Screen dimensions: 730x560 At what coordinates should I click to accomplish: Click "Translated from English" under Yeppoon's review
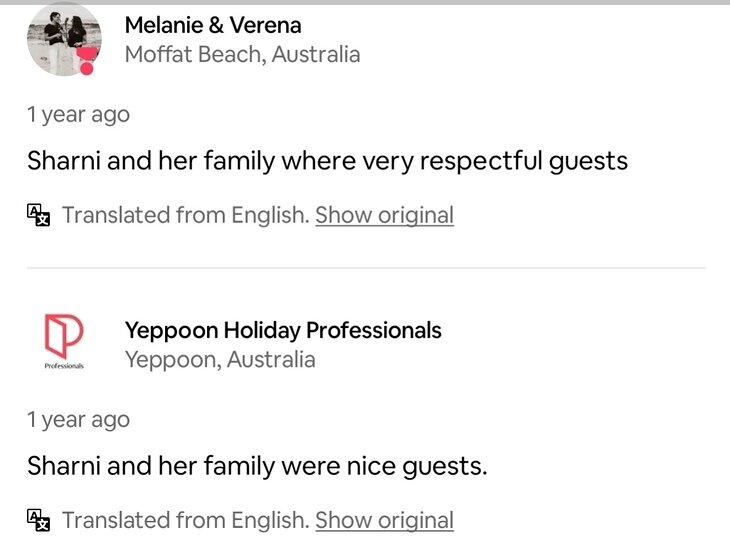pyautogui.click(x=185, y=520)
